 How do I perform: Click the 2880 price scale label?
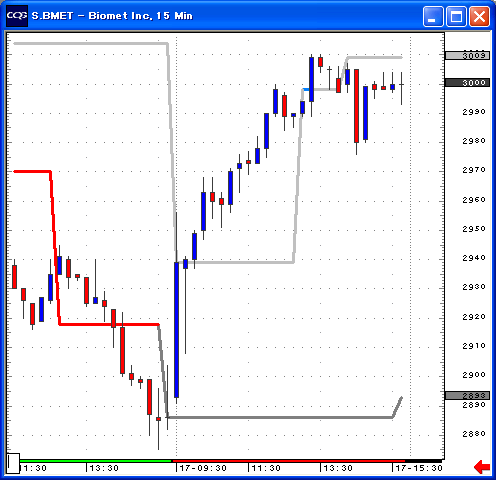(x=474, y=434)
